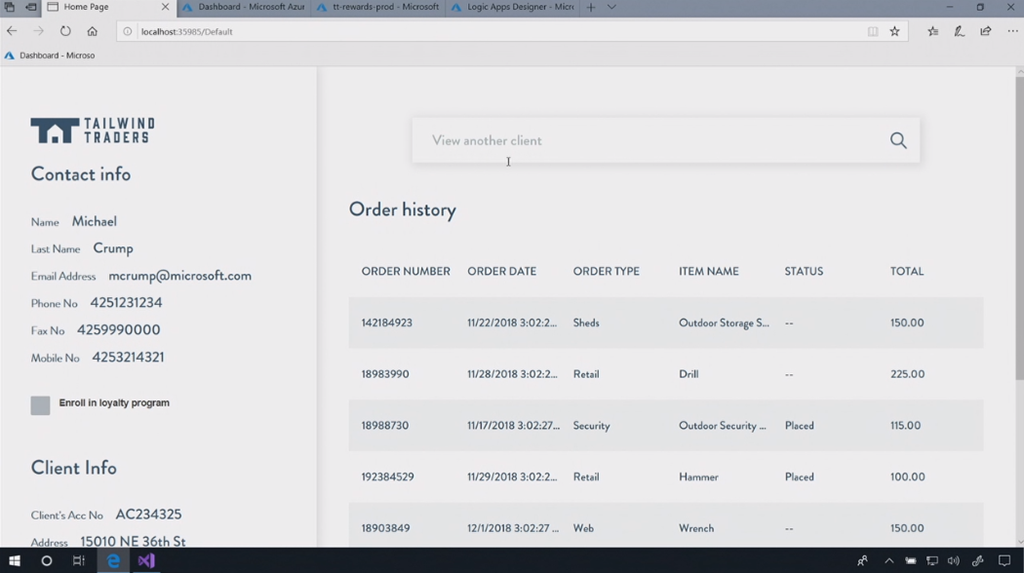Select order number 18988730
Screen dimensions: 1024x573
[385, 425]
